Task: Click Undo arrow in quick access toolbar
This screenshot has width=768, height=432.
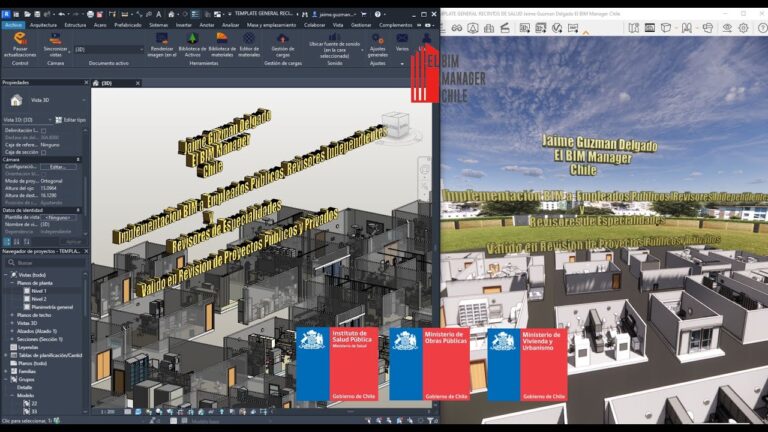Action: pyautogui.click(x=61, y=14)
